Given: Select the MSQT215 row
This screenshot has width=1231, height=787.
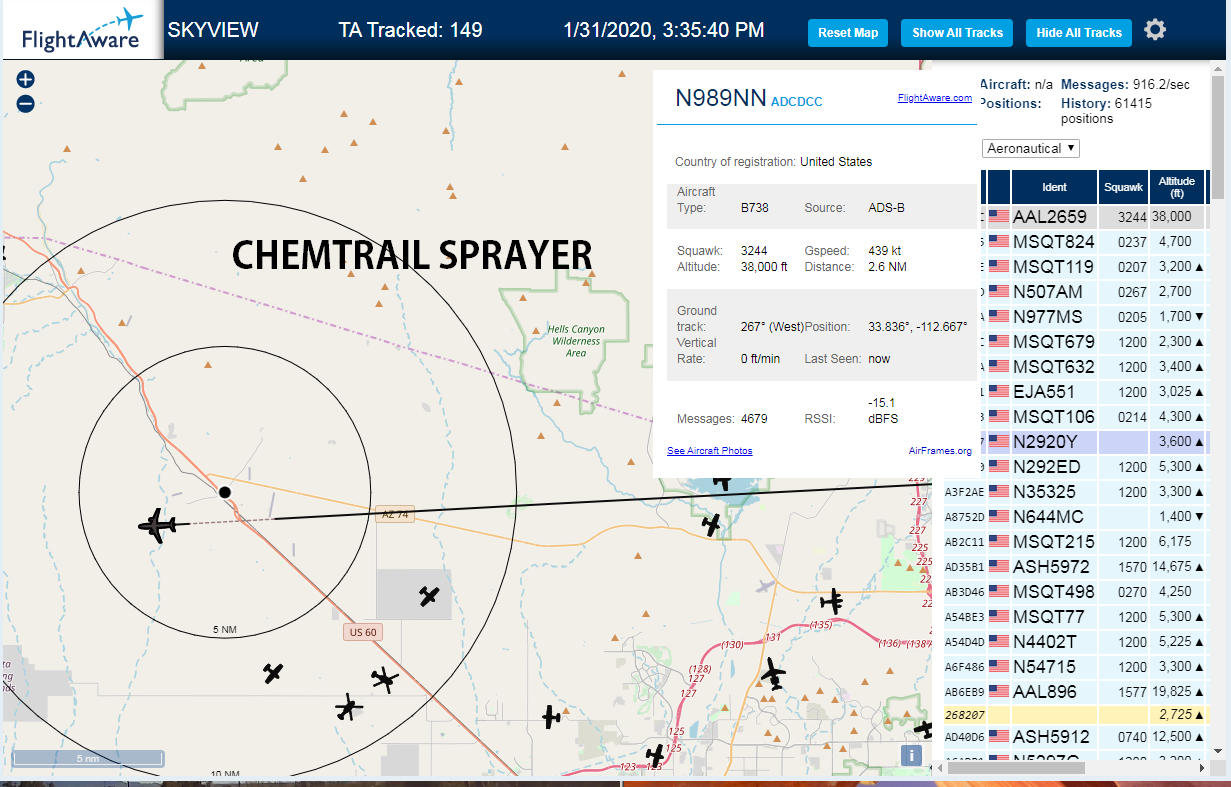Looking at the screenshot, I should [x=1075, y=541].
